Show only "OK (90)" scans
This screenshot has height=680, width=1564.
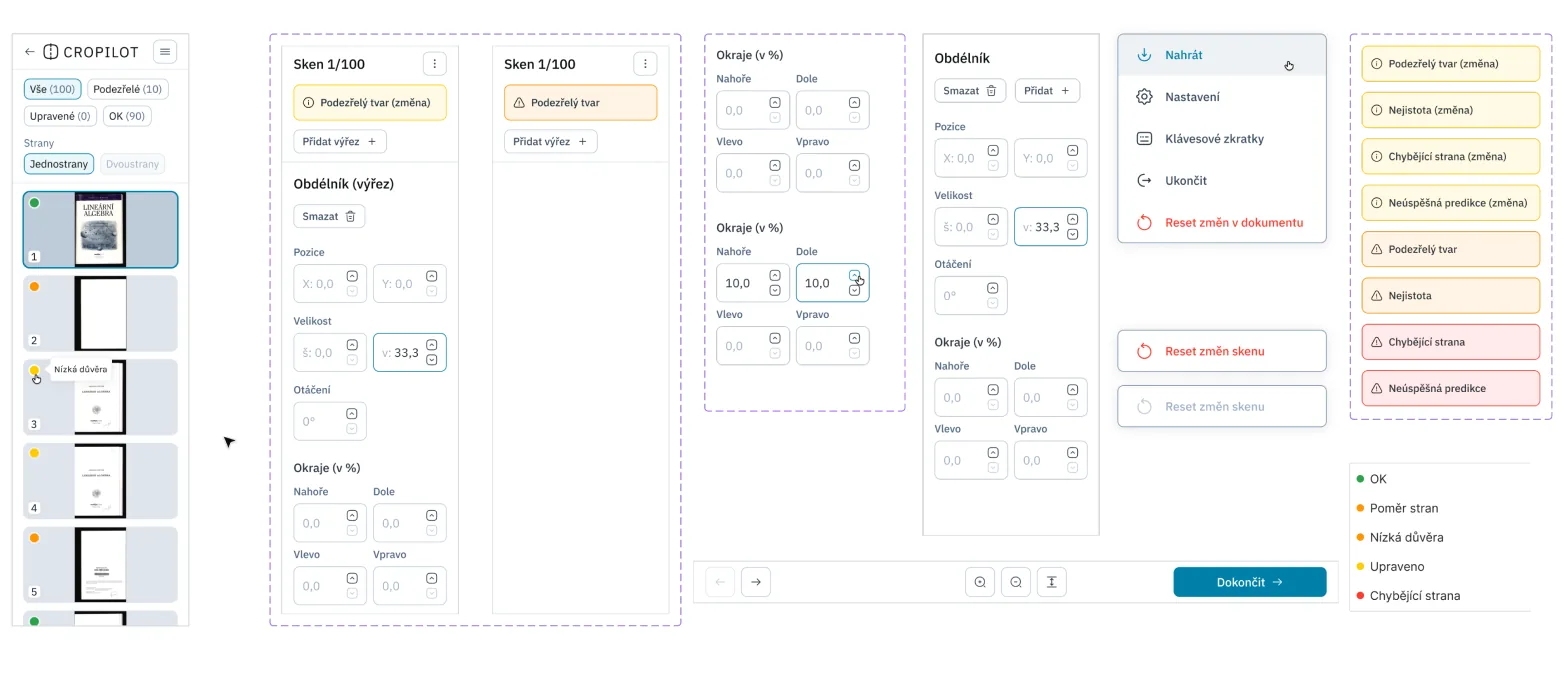click(x=127, y=116)
